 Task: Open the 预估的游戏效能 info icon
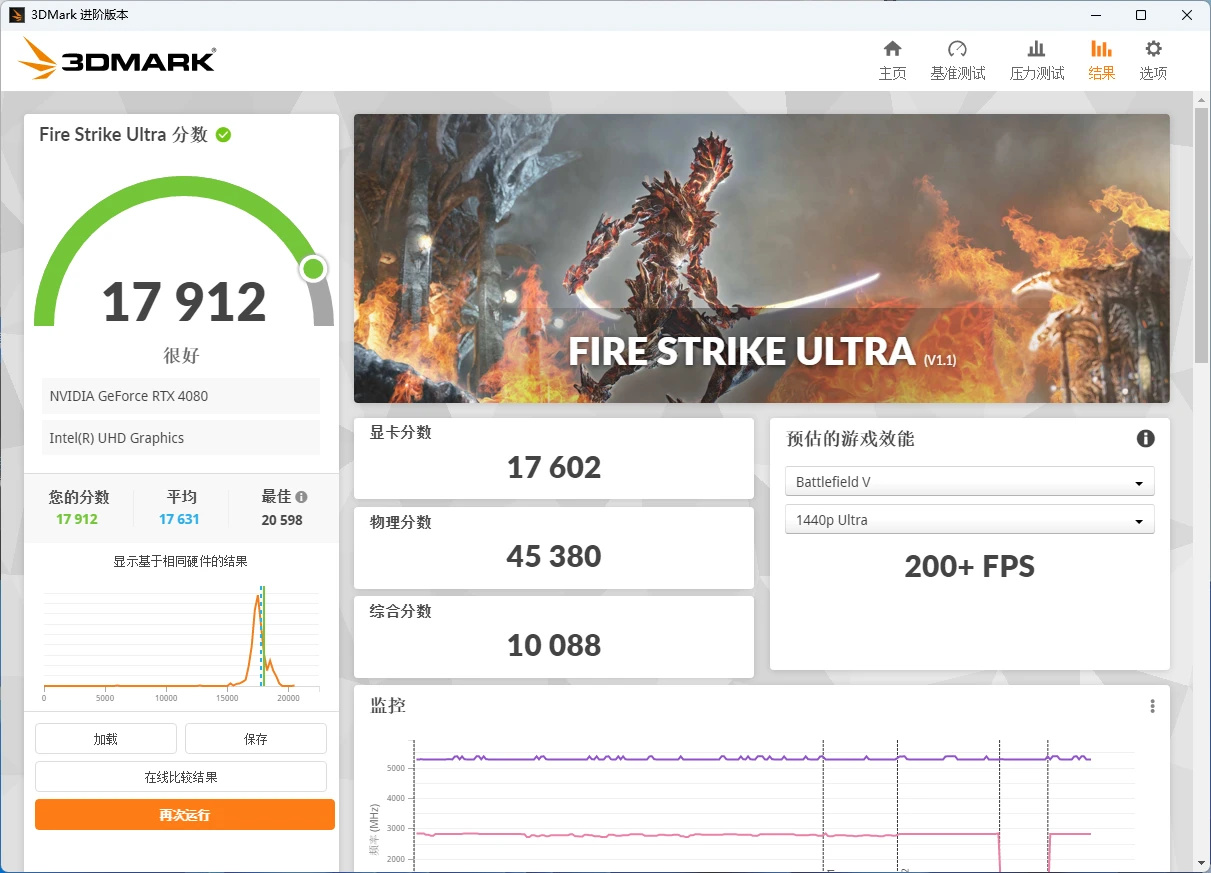1146,438
